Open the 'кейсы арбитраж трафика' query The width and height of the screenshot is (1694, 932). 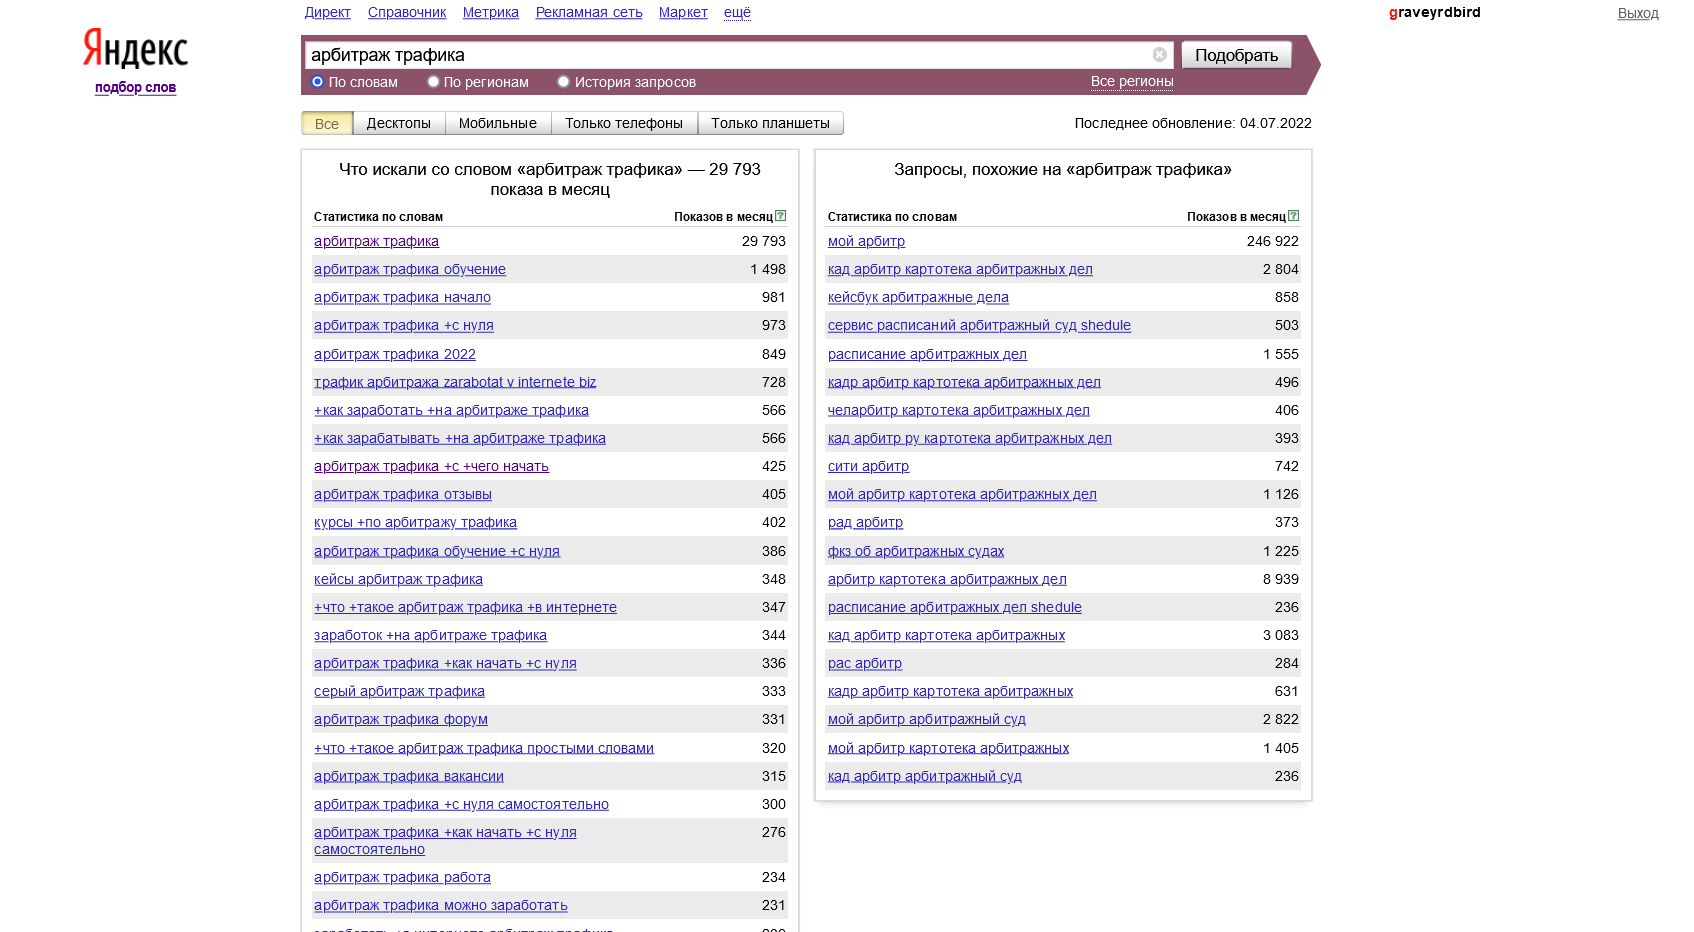(398, 579)
